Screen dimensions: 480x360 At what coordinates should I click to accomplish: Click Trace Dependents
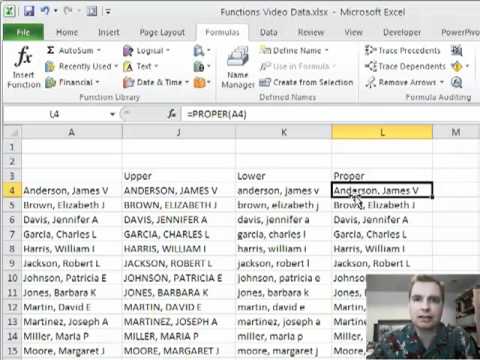(405, 67)
